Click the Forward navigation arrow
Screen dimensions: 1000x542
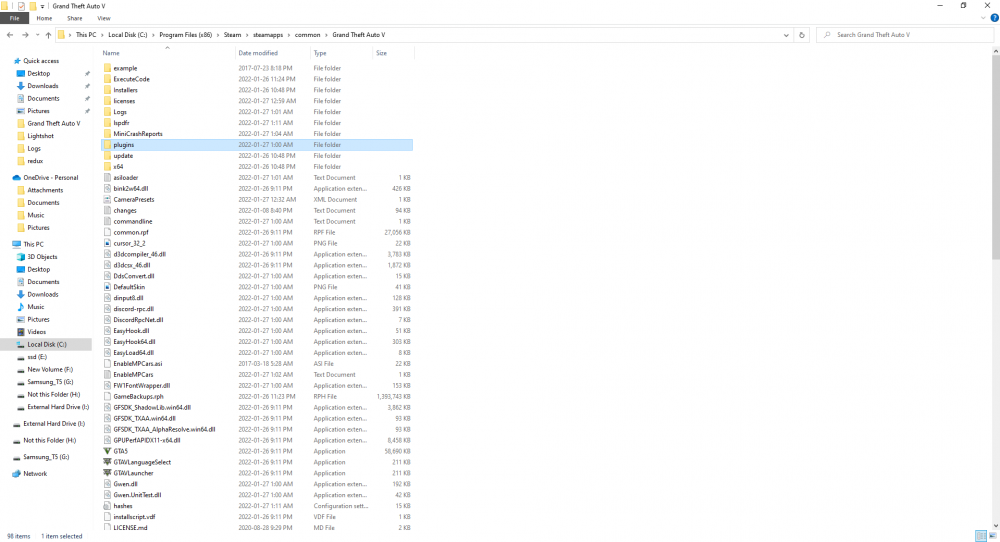coord(25,35)
